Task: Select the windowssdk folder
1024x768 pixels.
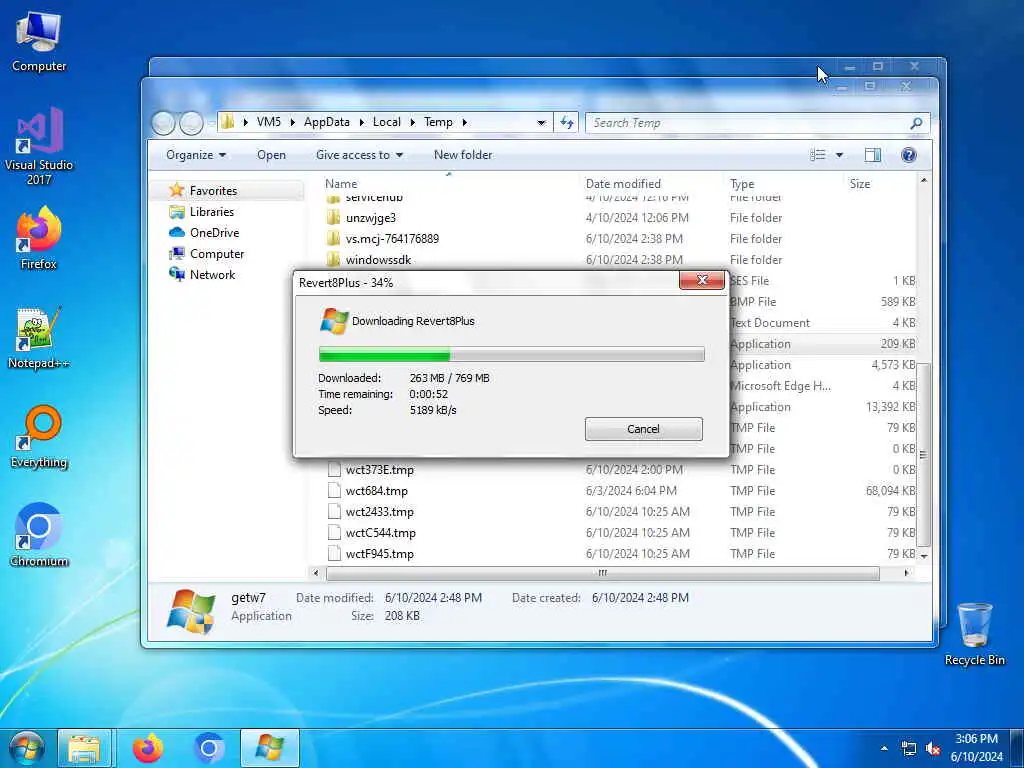Action: (378, 259)
